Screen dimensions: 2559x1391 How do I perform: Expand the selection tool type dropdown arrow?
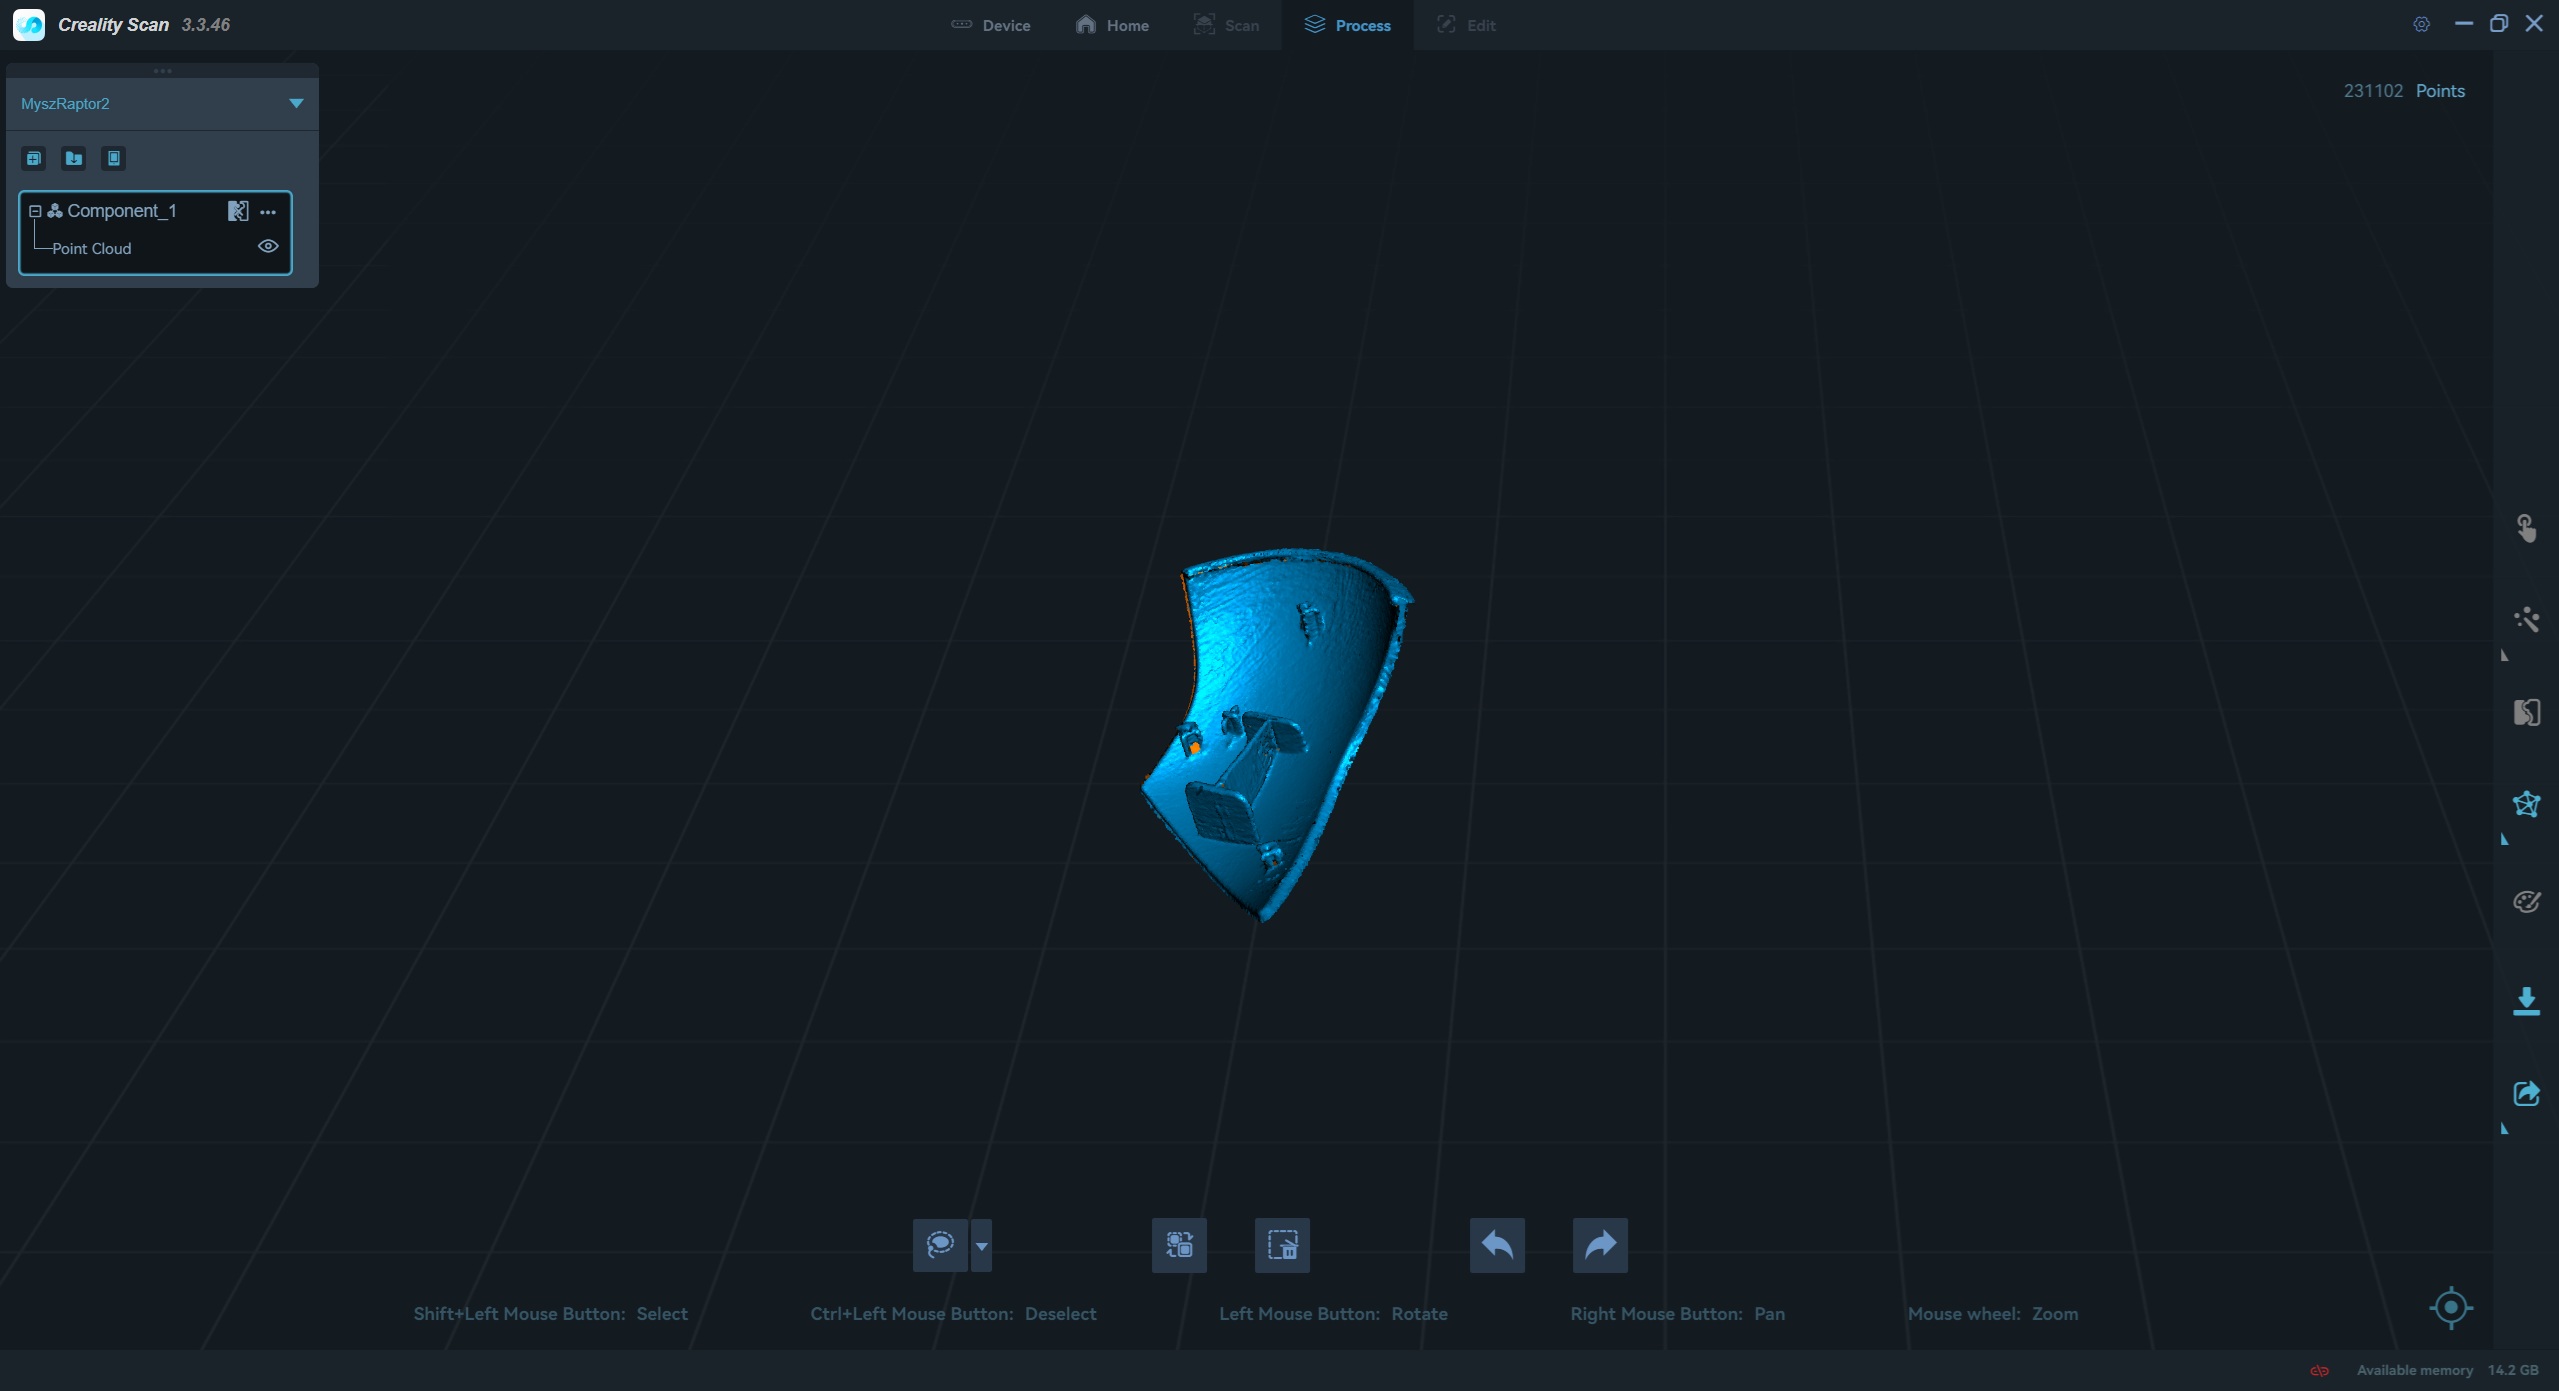pos(981,1245)
